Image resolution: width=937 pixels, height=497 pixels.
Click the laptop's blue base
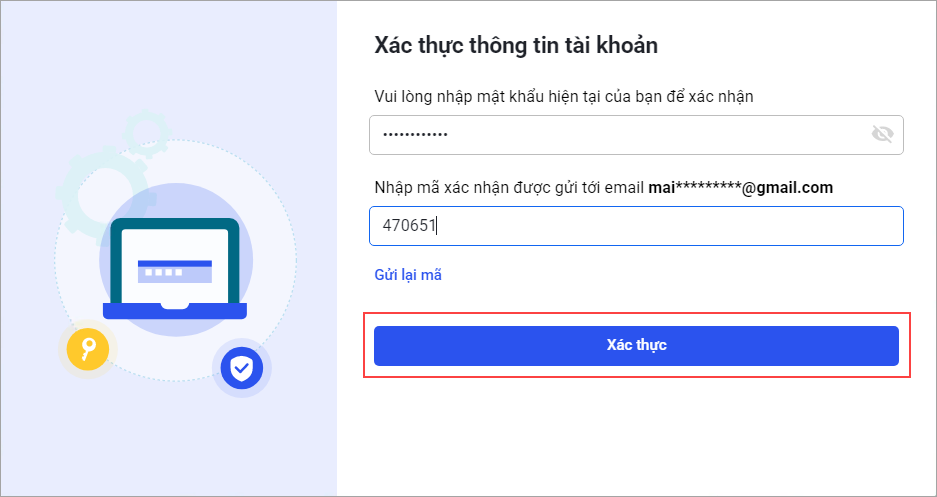175,311
